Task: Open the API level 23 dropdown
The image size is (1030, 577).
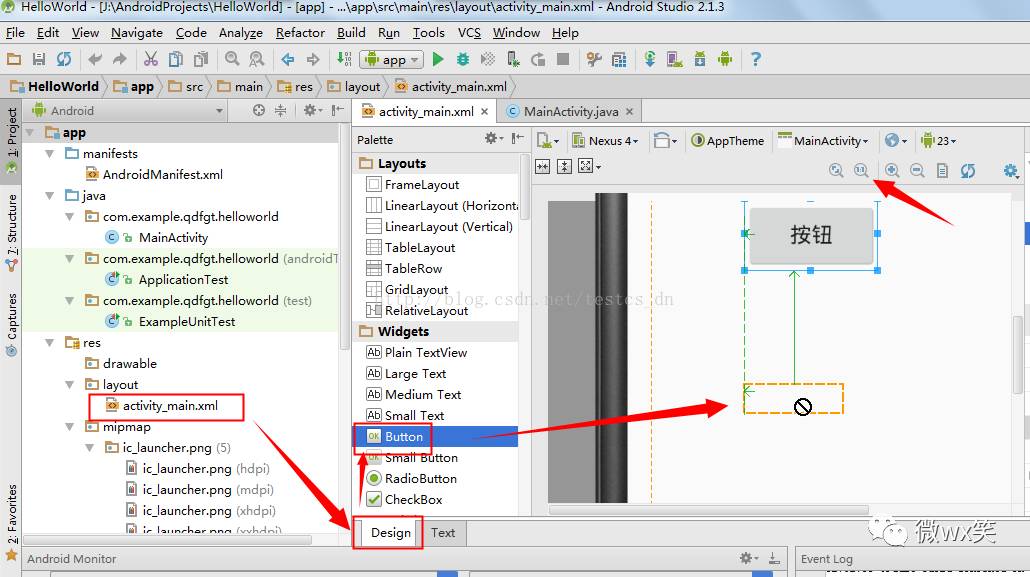Action: click(939, 141)
